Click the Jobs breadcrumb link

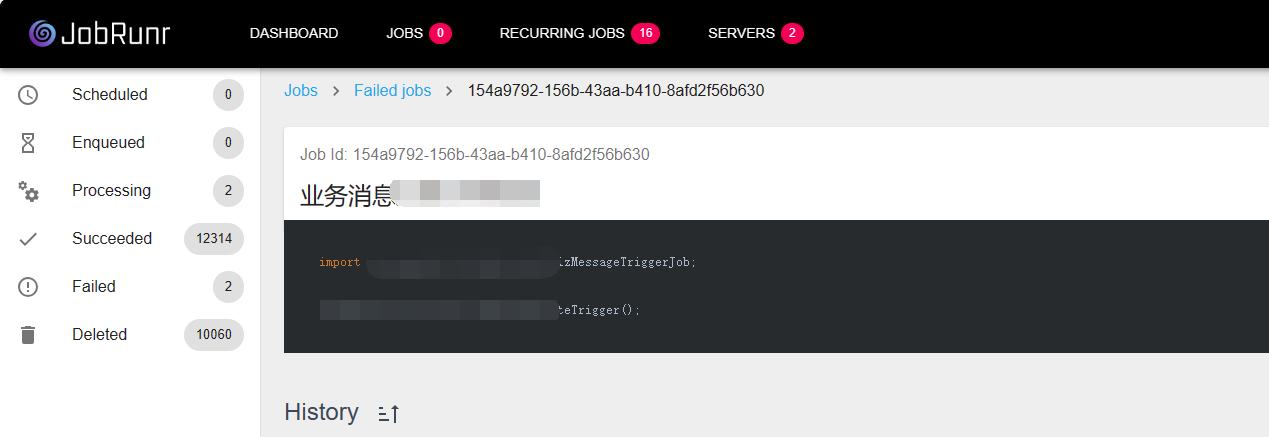[301, 91]
